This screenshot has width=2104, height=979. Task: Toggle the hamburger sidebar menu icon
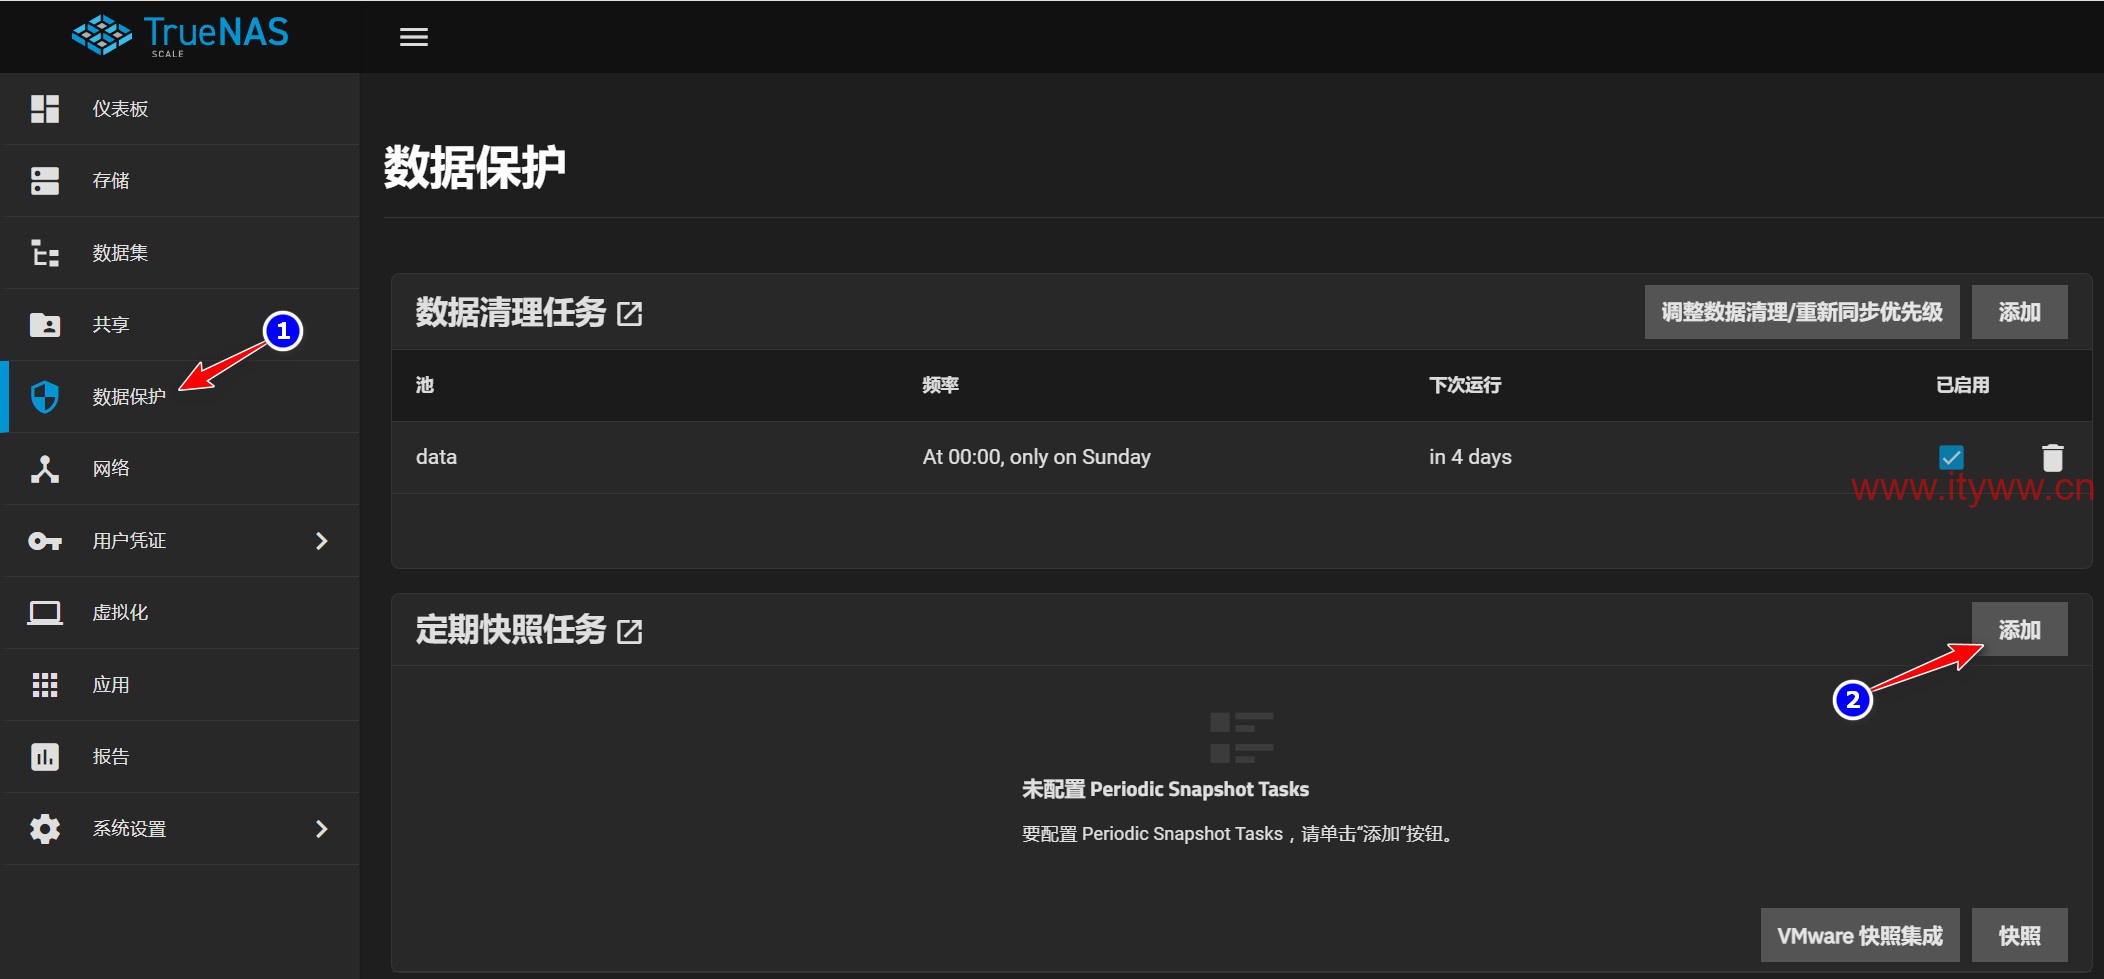coord(414,37)
